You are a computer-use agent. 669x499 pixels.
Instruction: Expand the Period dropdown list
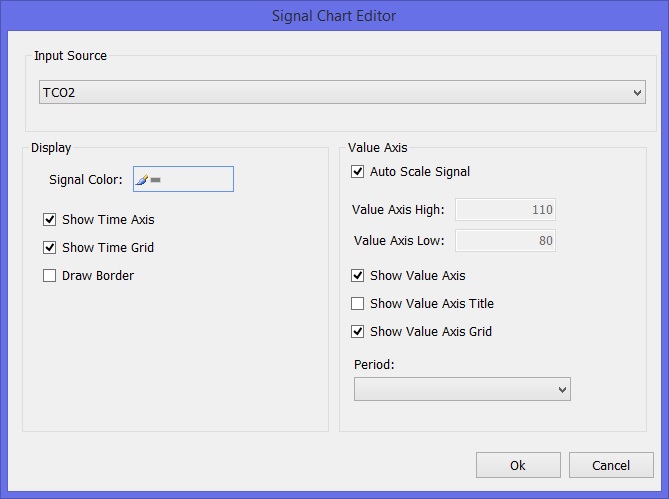click(x=462, y=389)
